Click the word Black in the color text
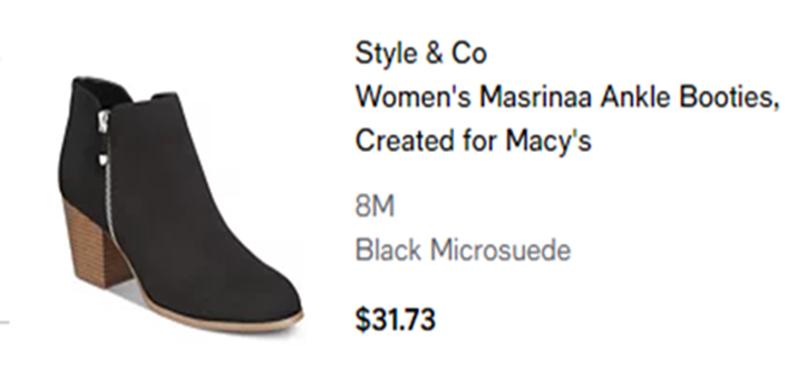The height and width of the screenshot is (385, 800). (x=388, y=250)
